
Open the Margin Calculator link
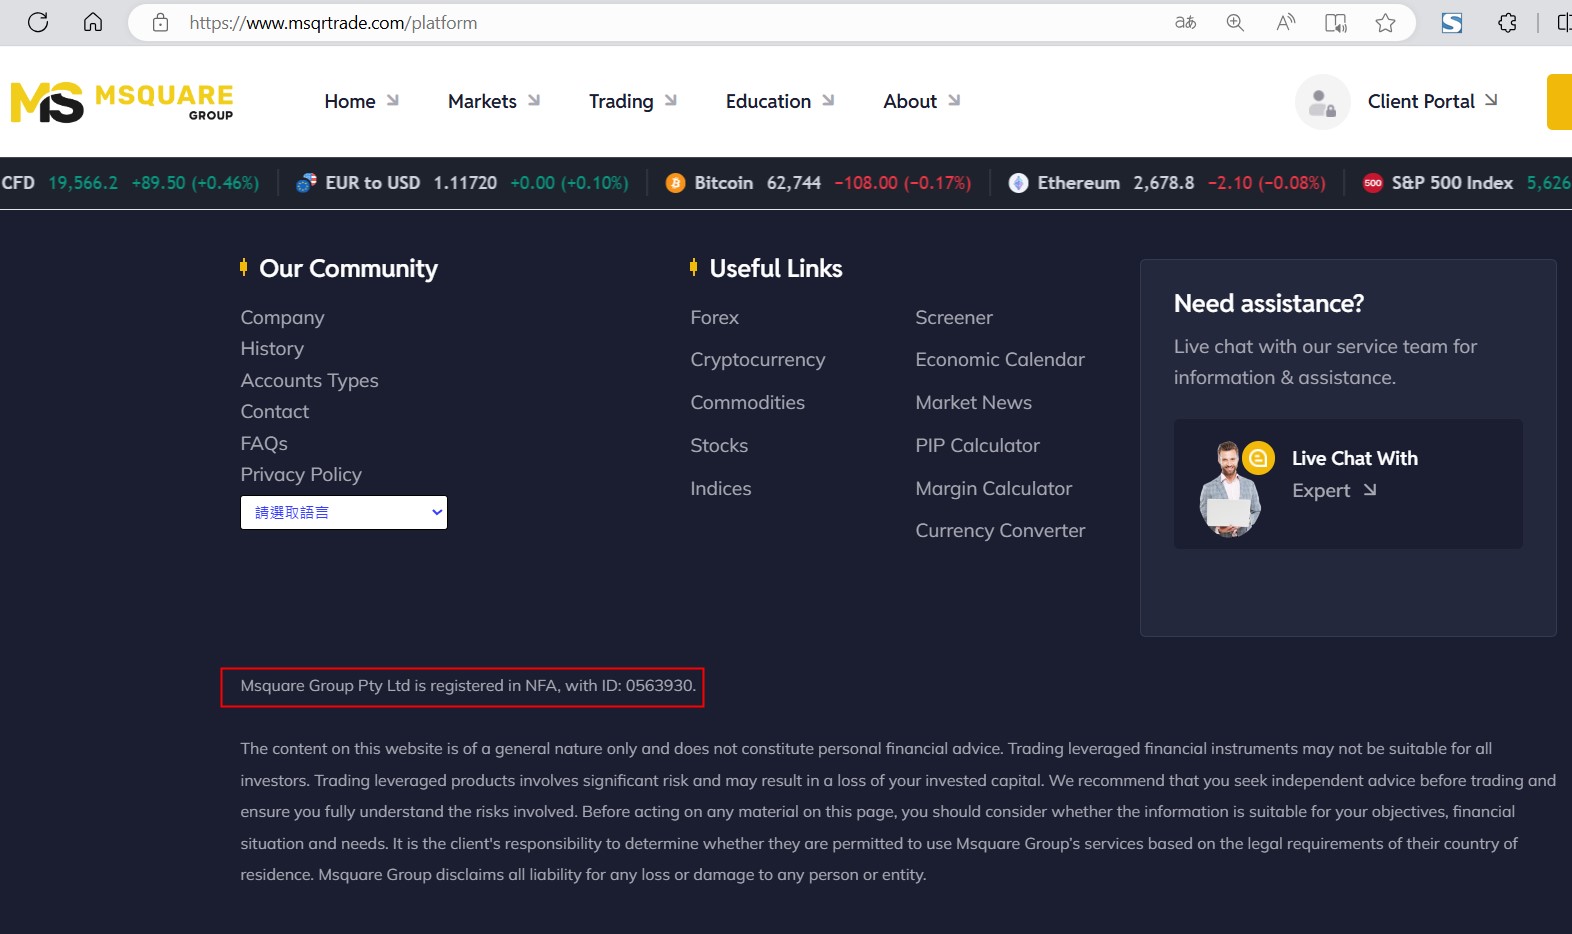click(x=993, y=488)
